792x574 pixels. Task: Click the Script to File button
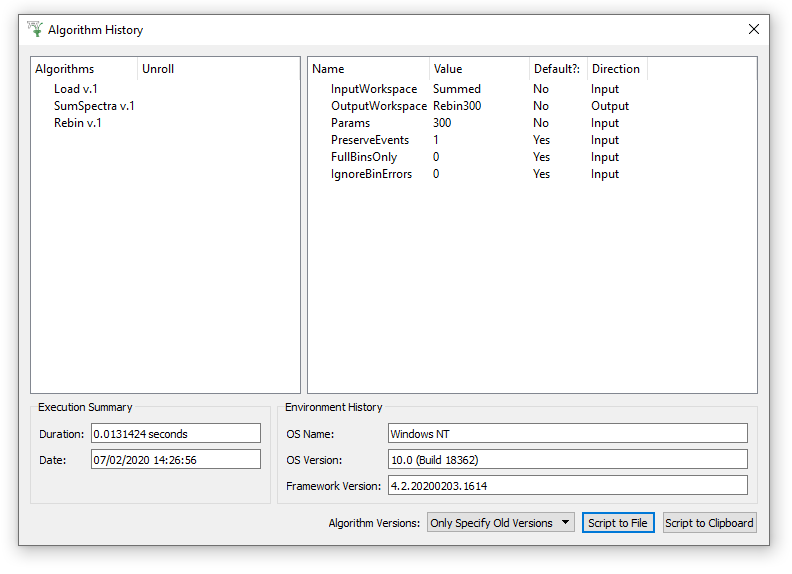pos(618,523)
